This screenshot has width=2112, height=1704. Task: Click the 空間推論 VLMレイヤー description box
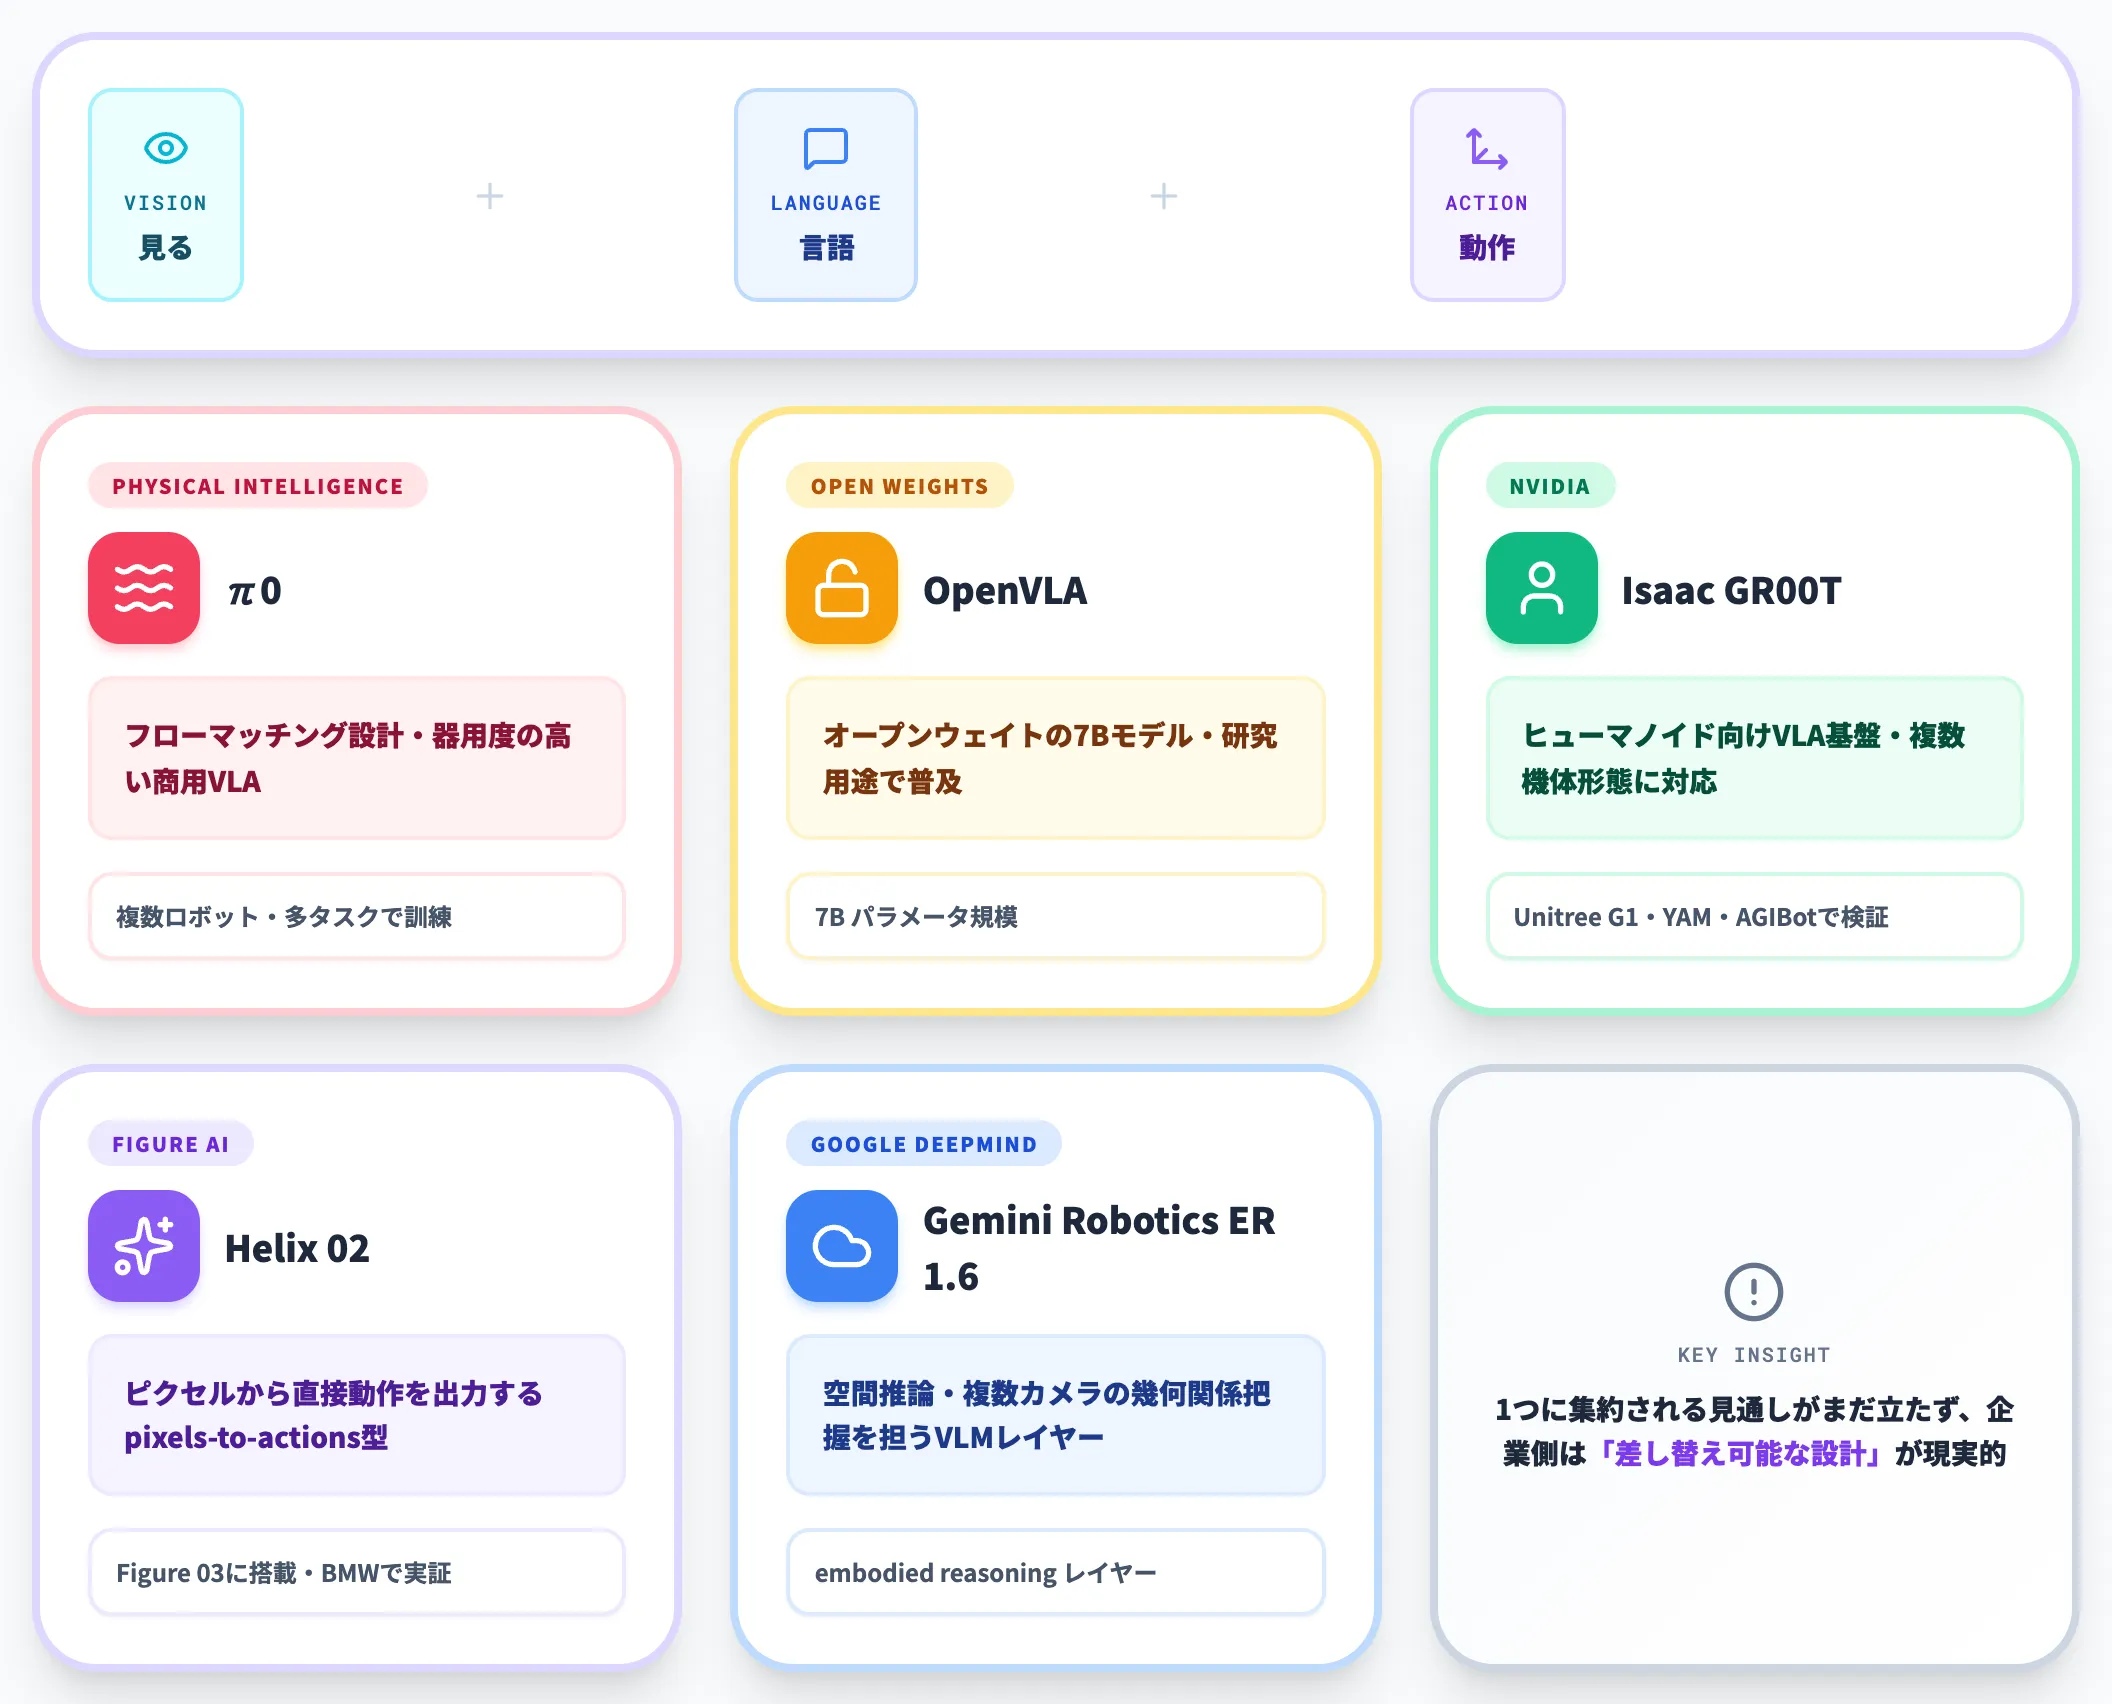pyautogui.click(x=1056, y=1415)
